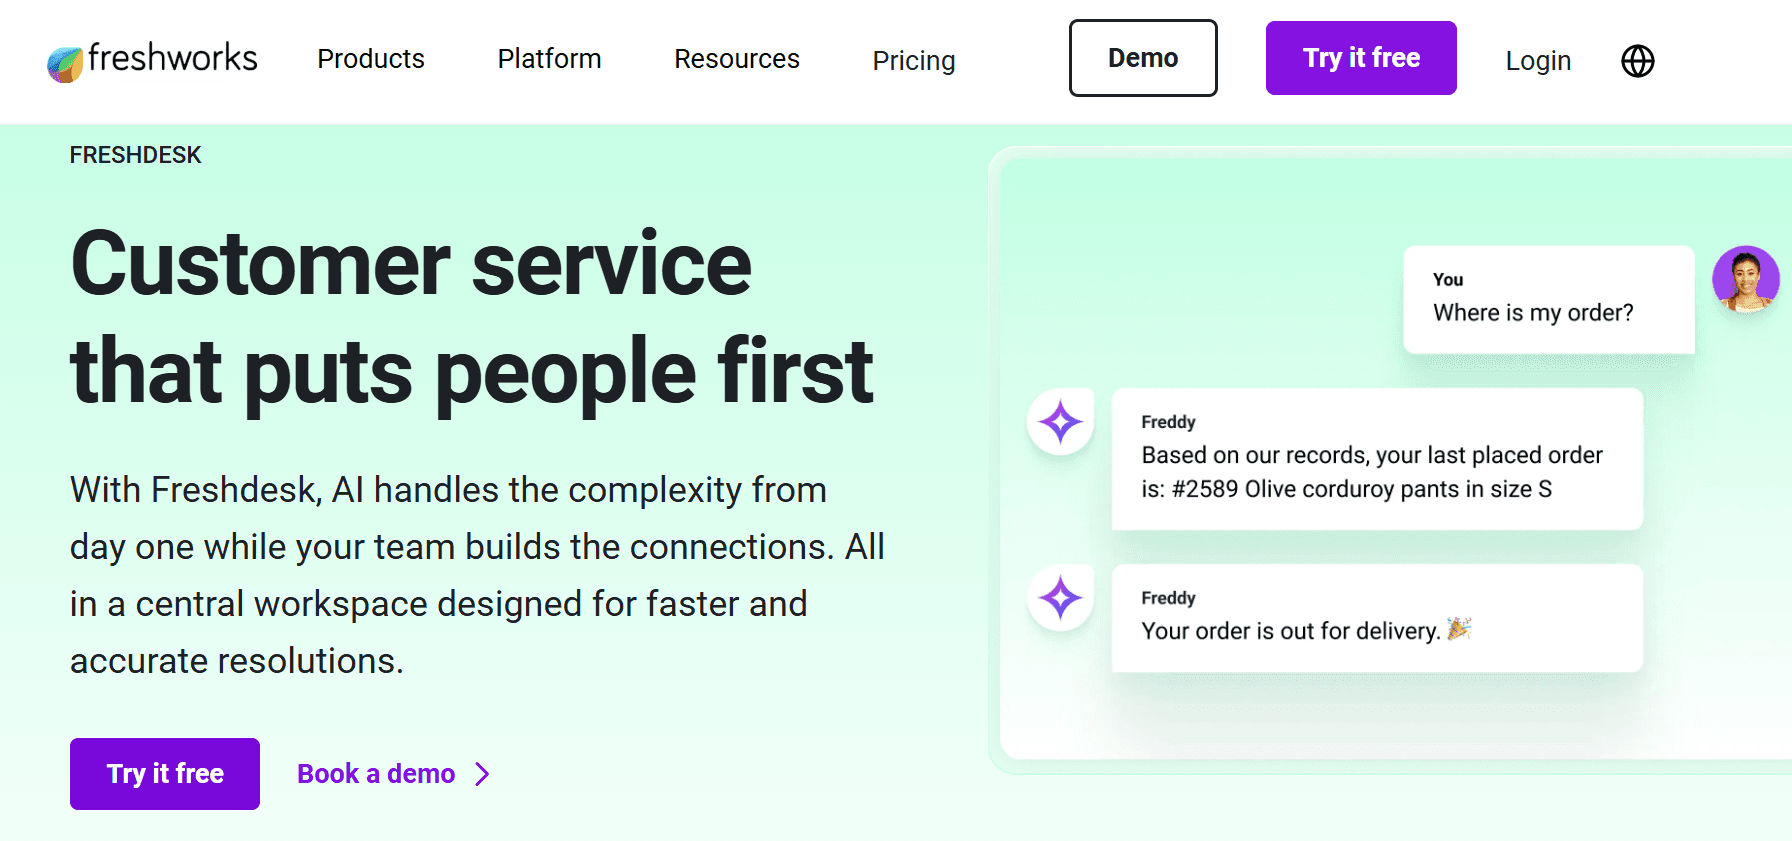Open the Platform menu
Image resolution: width=1792 pixels, height=841 pixels.
click(x=549, y=59)
